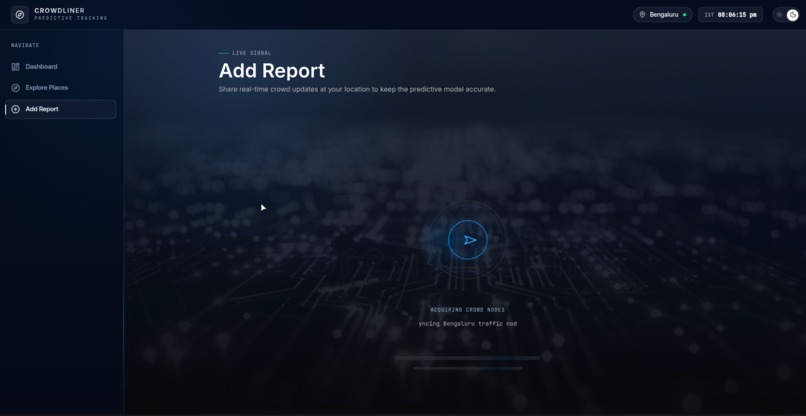Click the "NAVIGATE" sidebar heading
Viewport: 806px width, 416px height.
click(25, 45)
